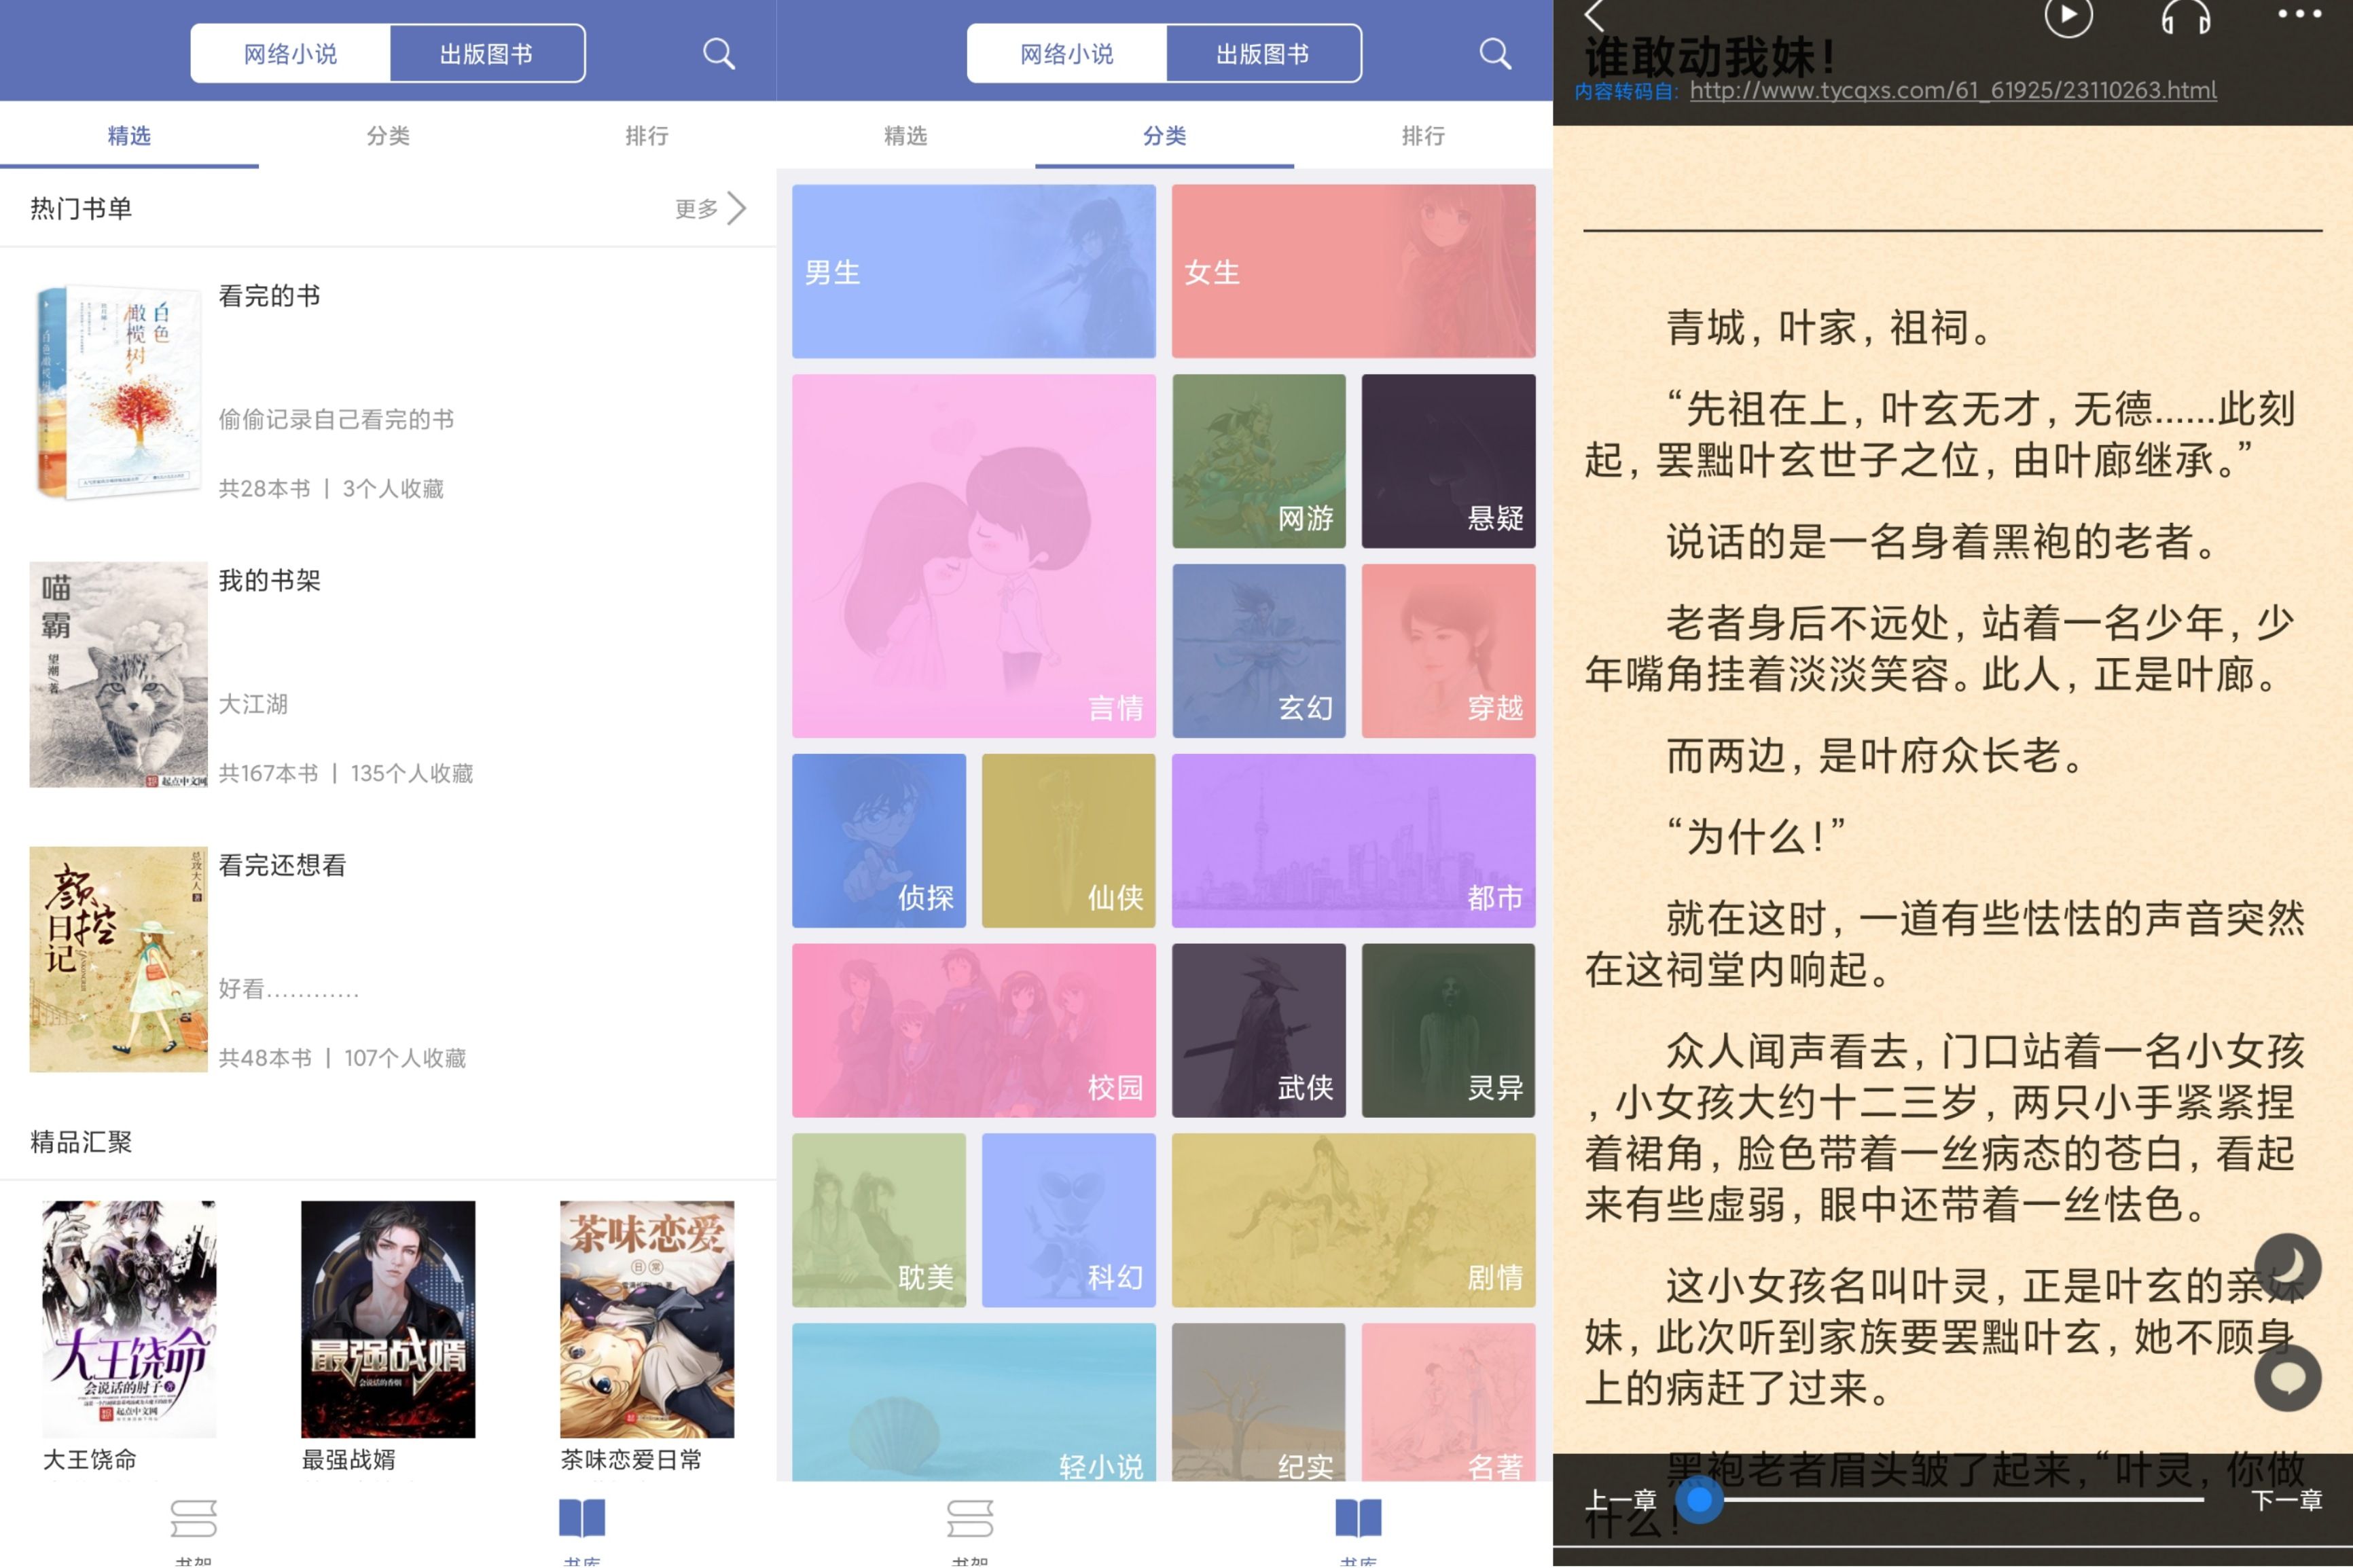
Task: Switch to the 分类 category tab
Action: pos(389,135)
